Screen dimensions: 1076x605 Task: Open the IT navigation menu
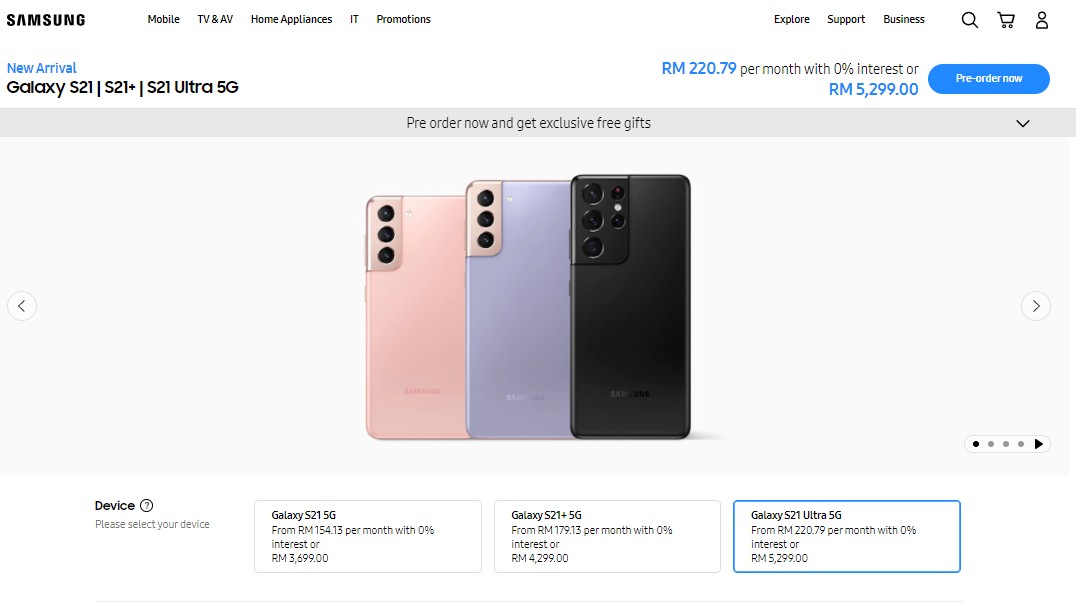pos(354,20)
